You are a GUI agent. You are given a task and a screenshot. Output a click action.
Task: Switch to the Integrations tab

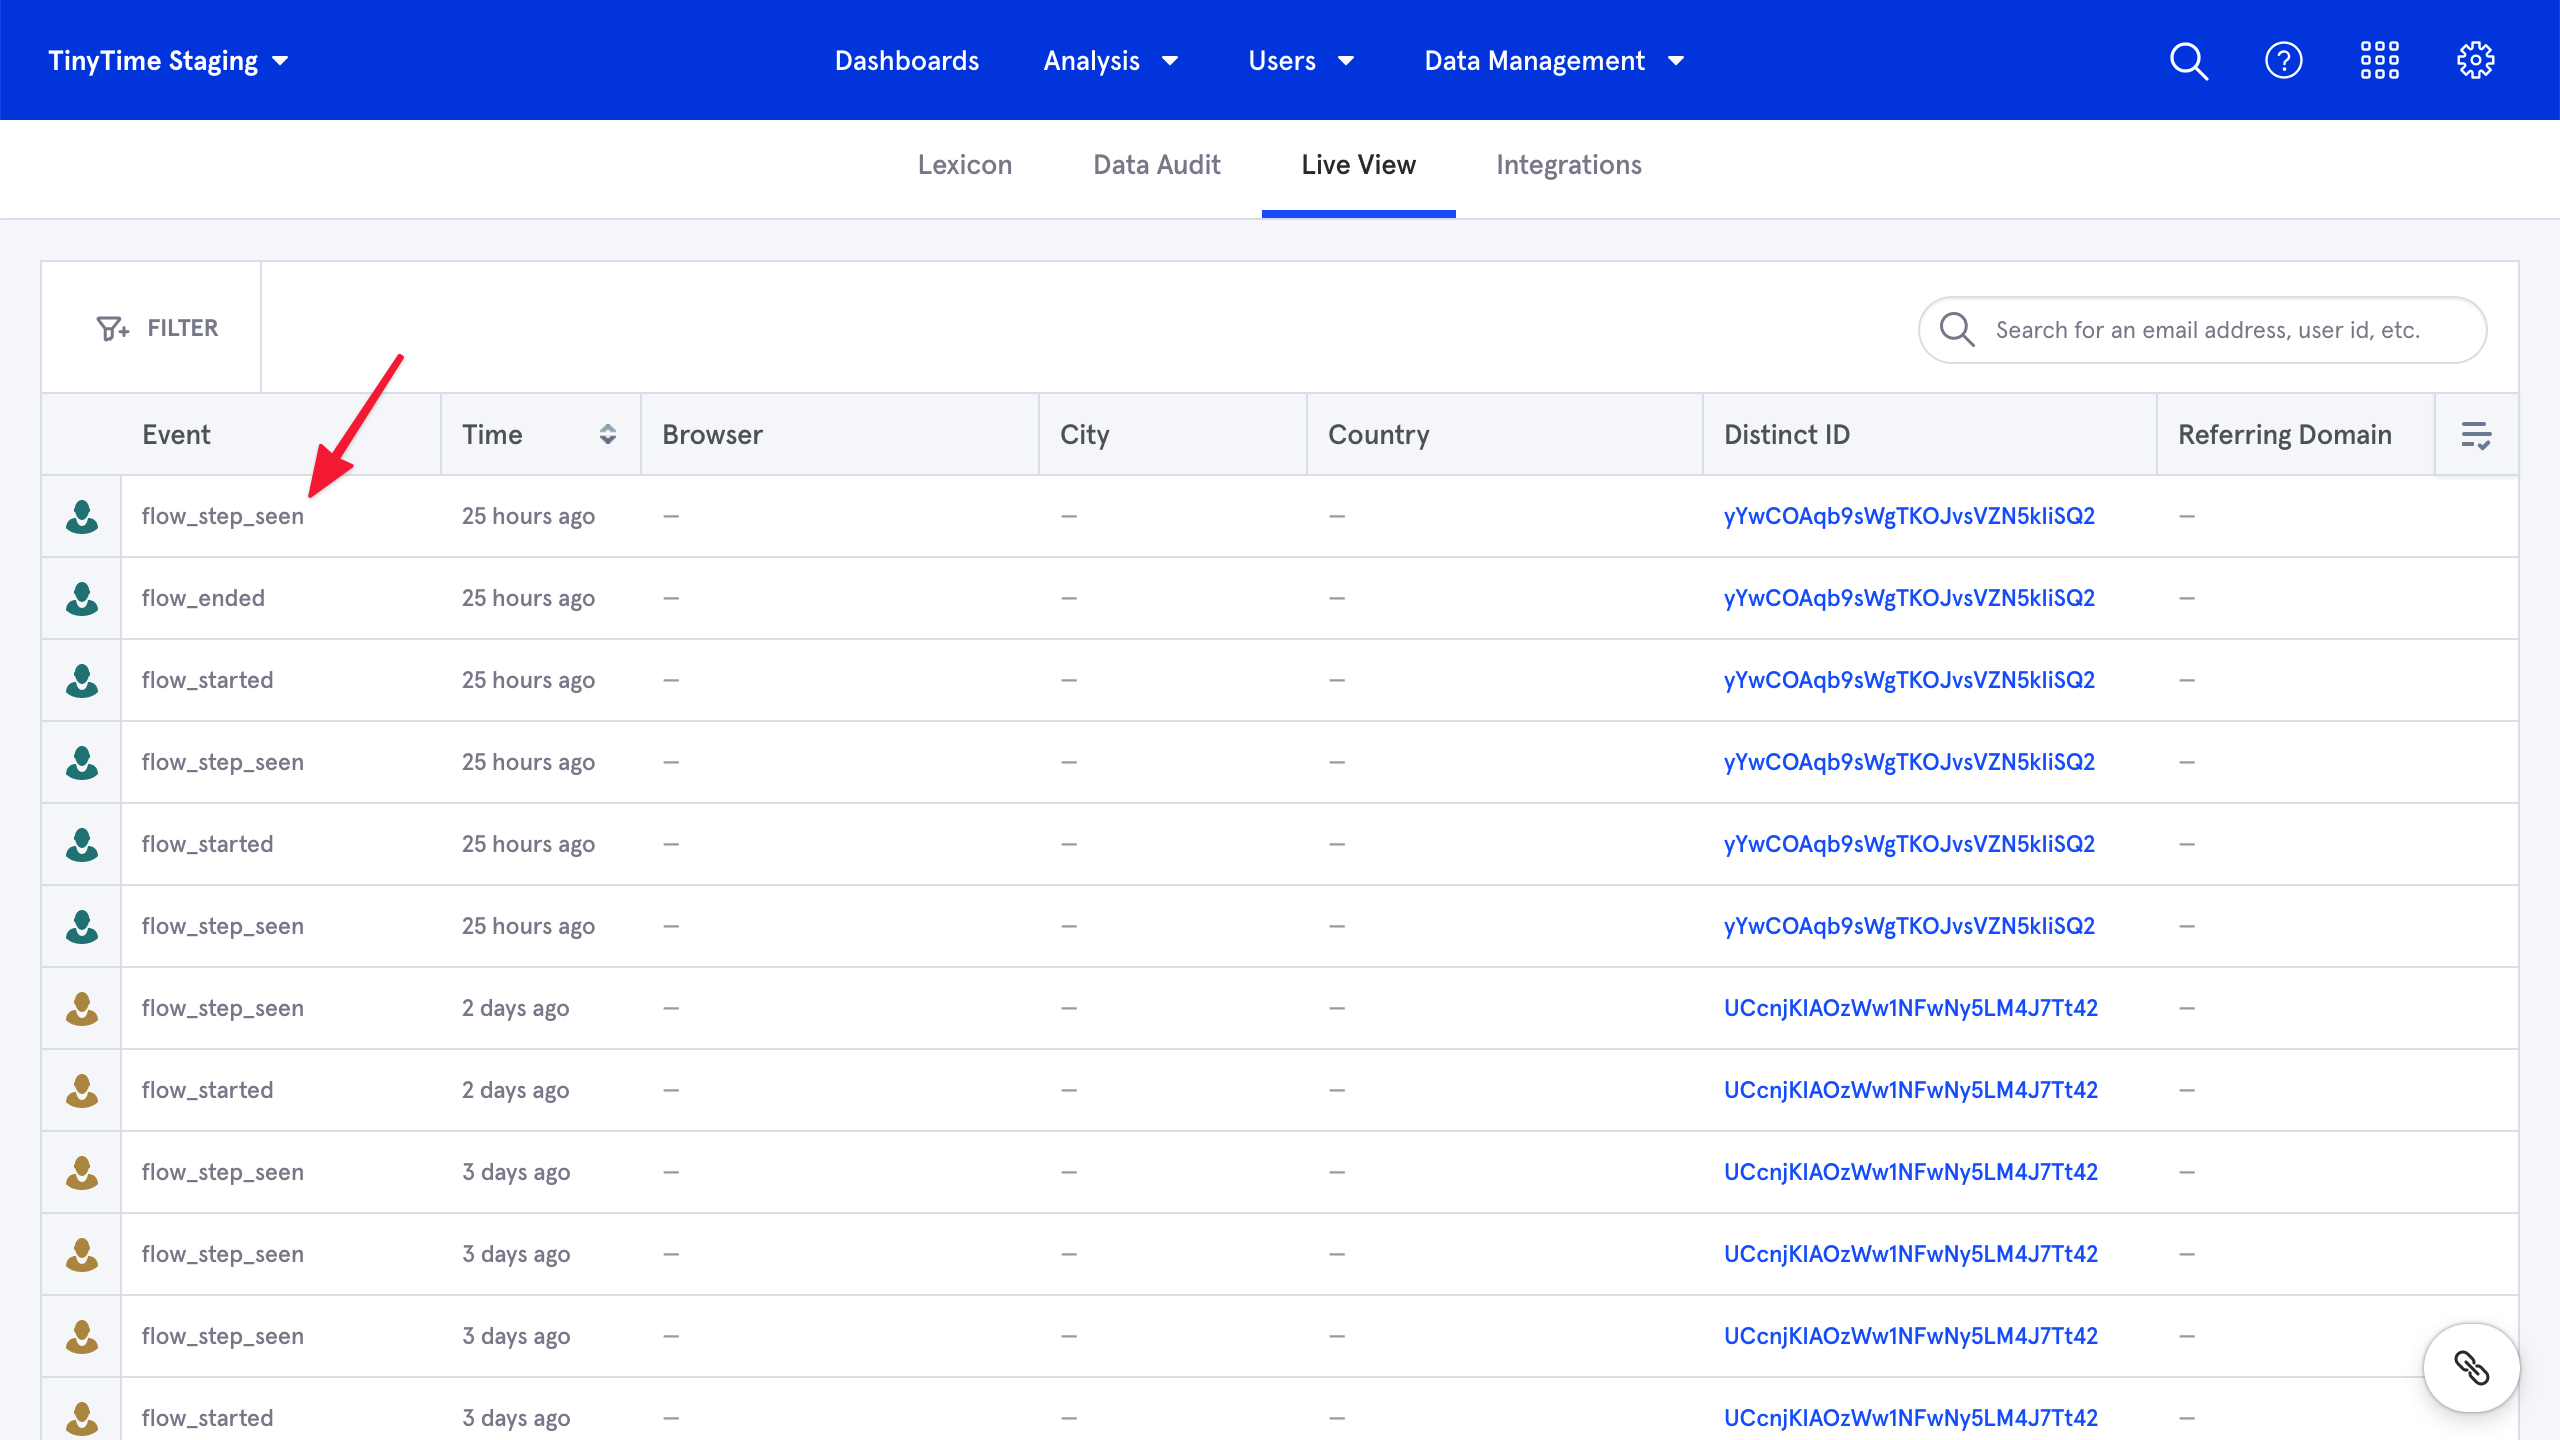1569,165
